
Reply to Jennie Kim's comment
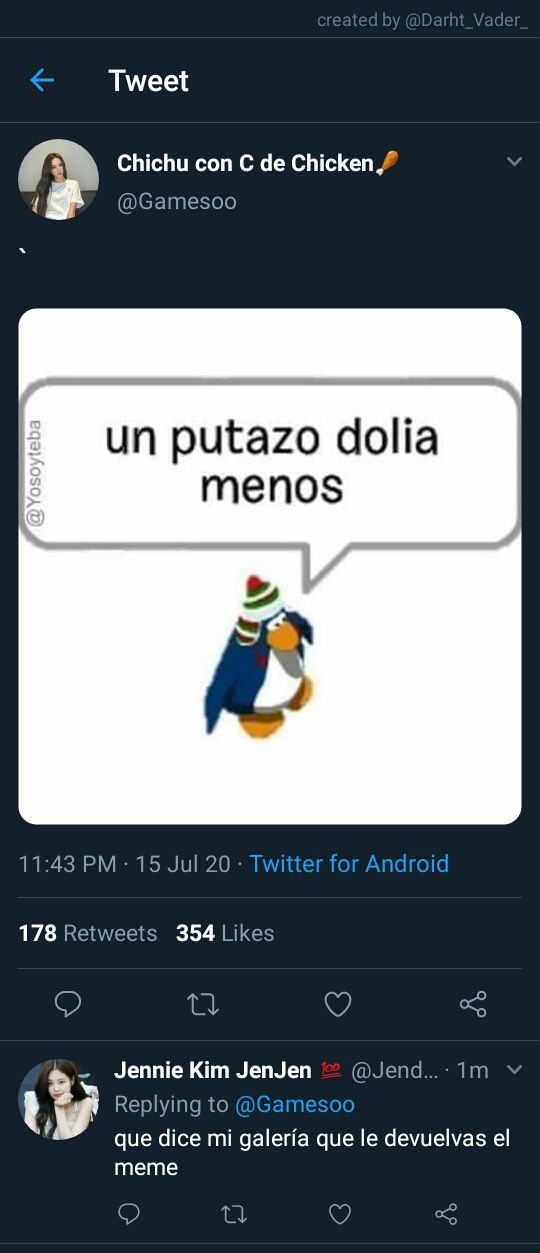coord(129,1214)
